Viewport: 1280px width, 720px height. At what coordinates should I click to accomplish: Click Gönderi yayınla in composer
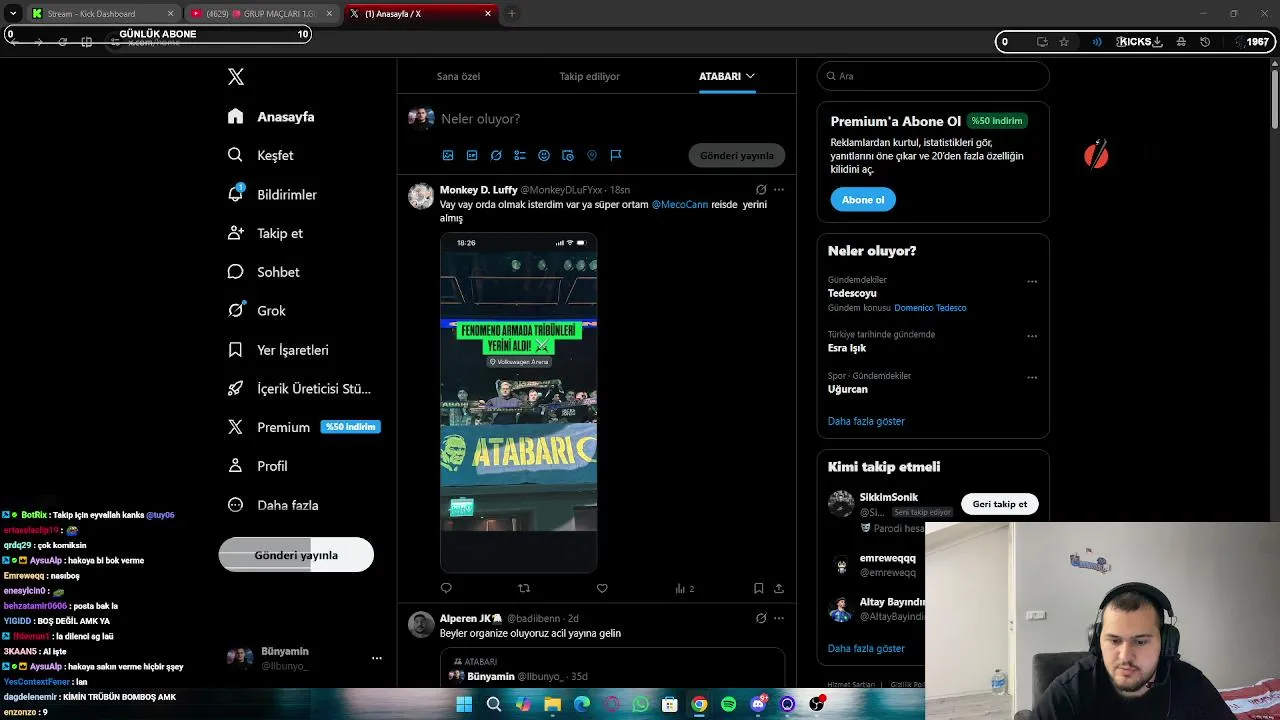click(x=737, y=156)
